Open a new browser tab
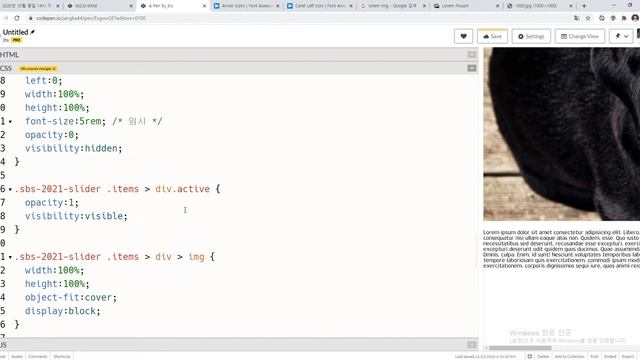 click(x=584, y=6)
